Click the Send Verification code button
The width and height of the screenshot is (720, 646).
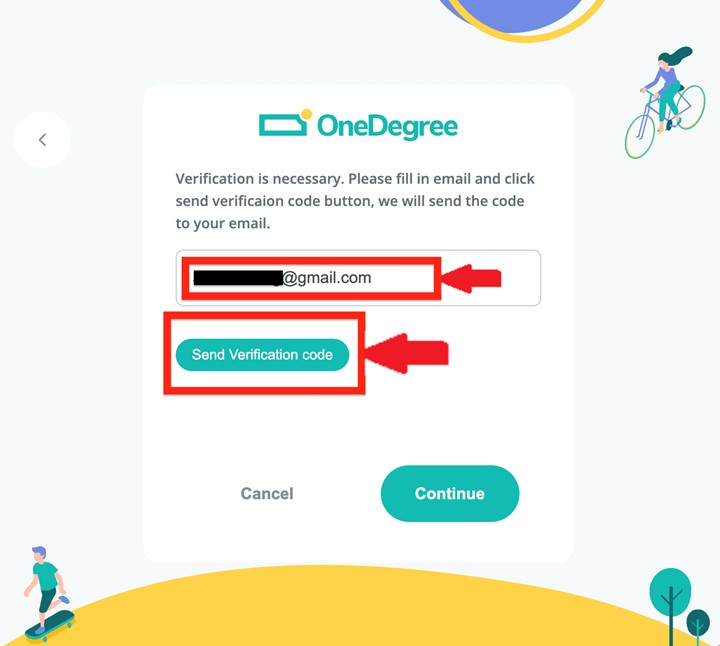(262, 354)
